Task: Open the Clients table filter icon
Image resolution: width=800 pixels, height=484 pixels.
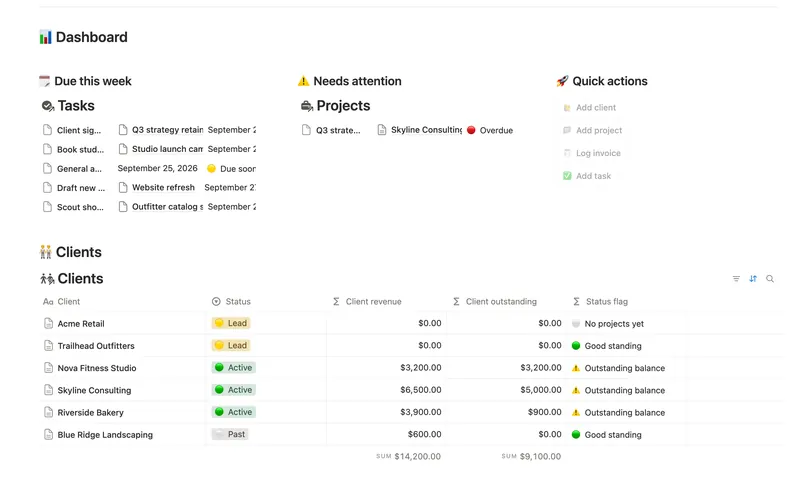Action: [x=736, y=278]
